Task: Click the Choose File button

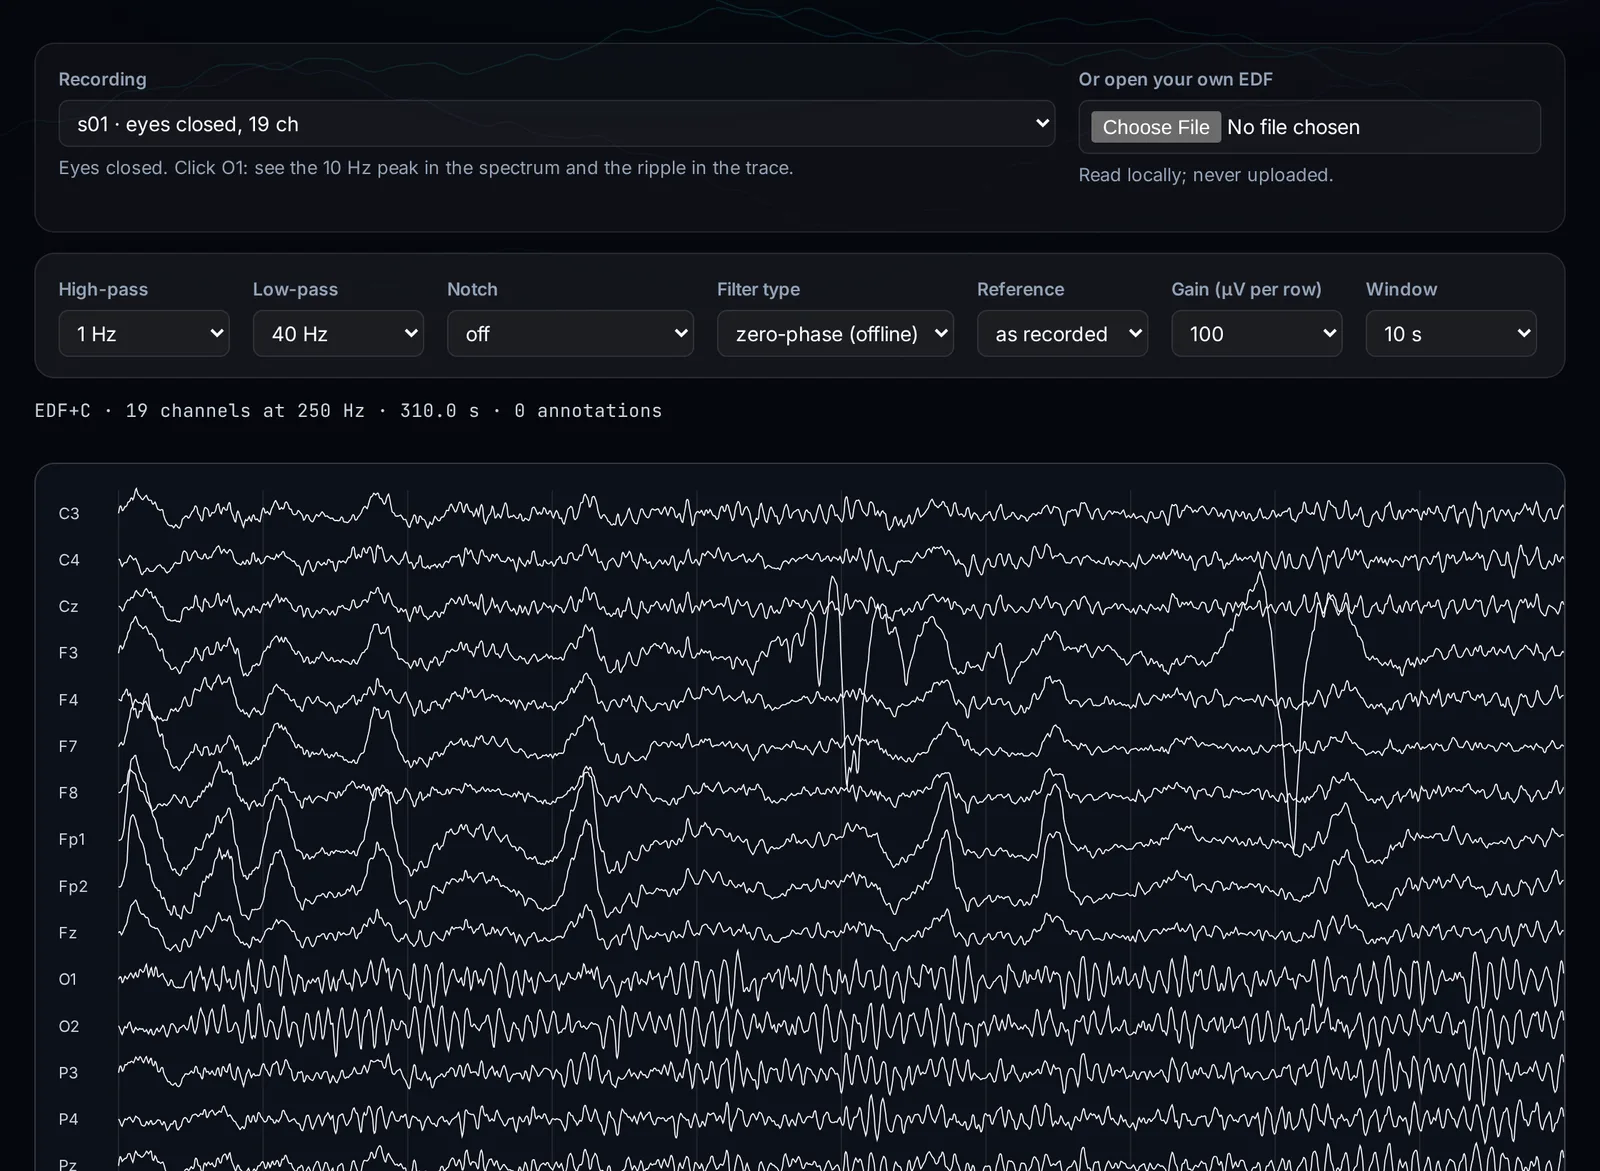Action: pyautogui.click(x=1155, y=127)
